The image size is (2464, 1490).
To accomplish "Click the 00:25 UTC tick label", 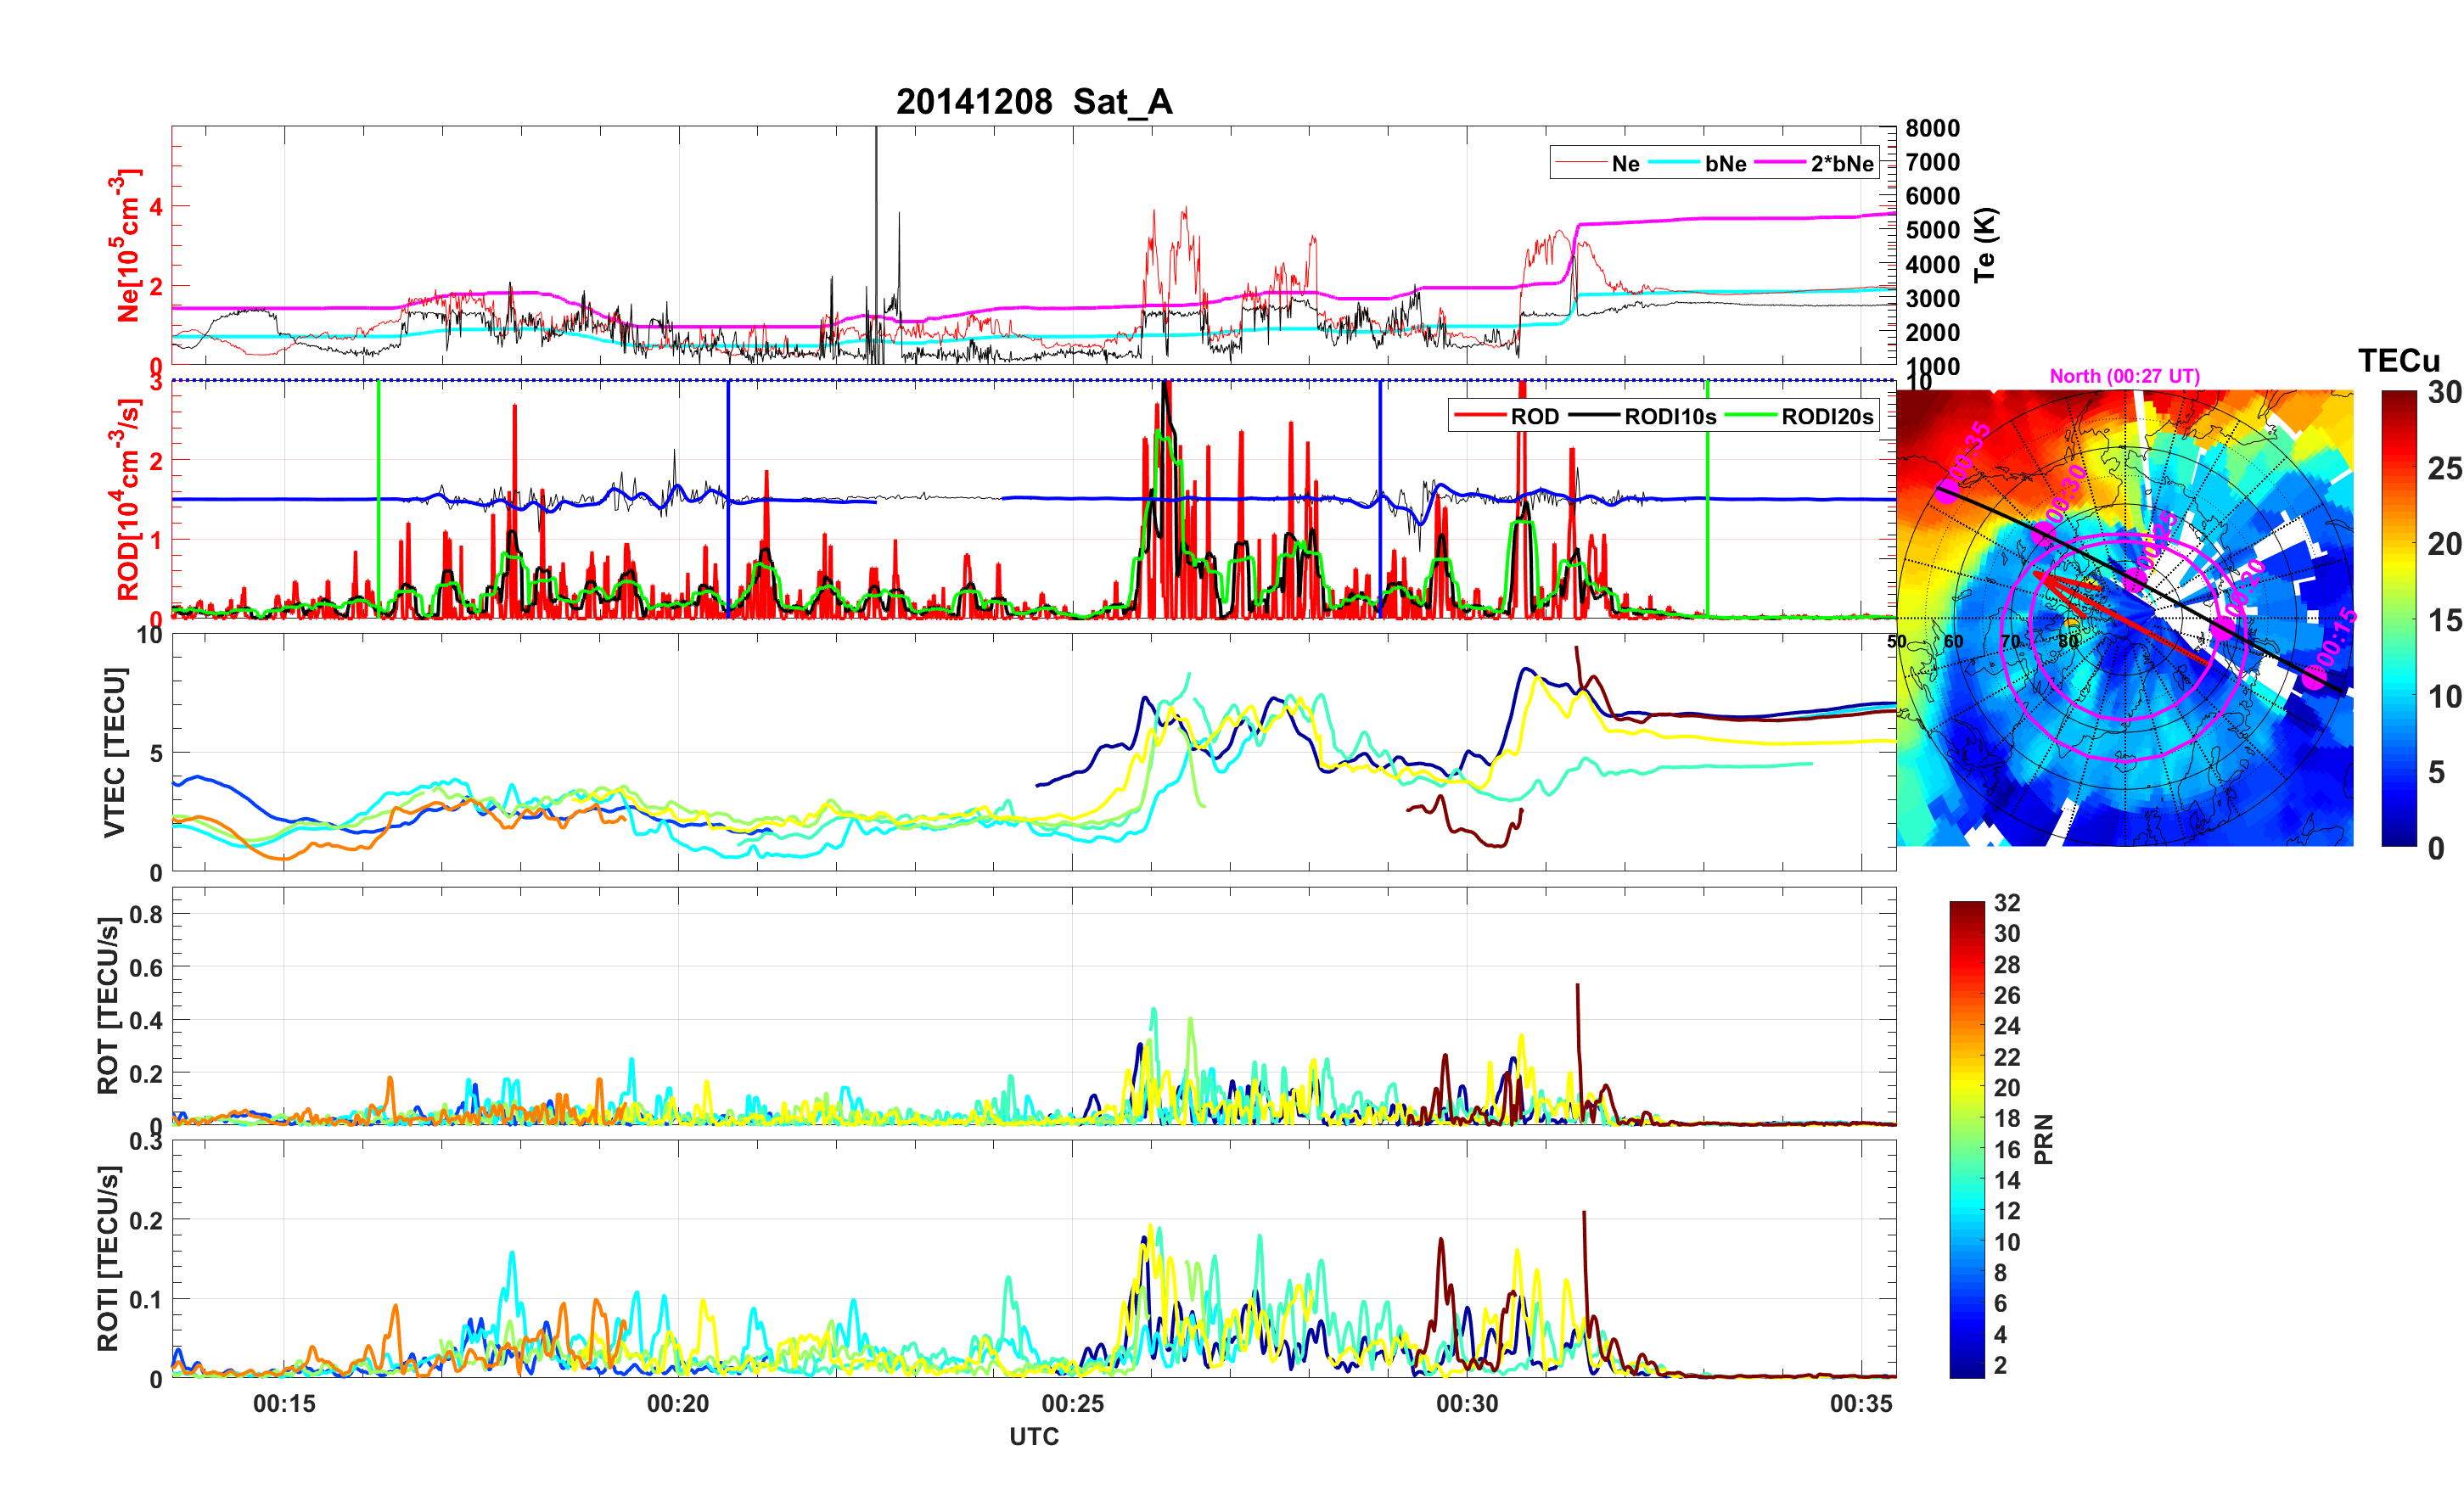I will pyautogui.click(x=1072, y=1403).
